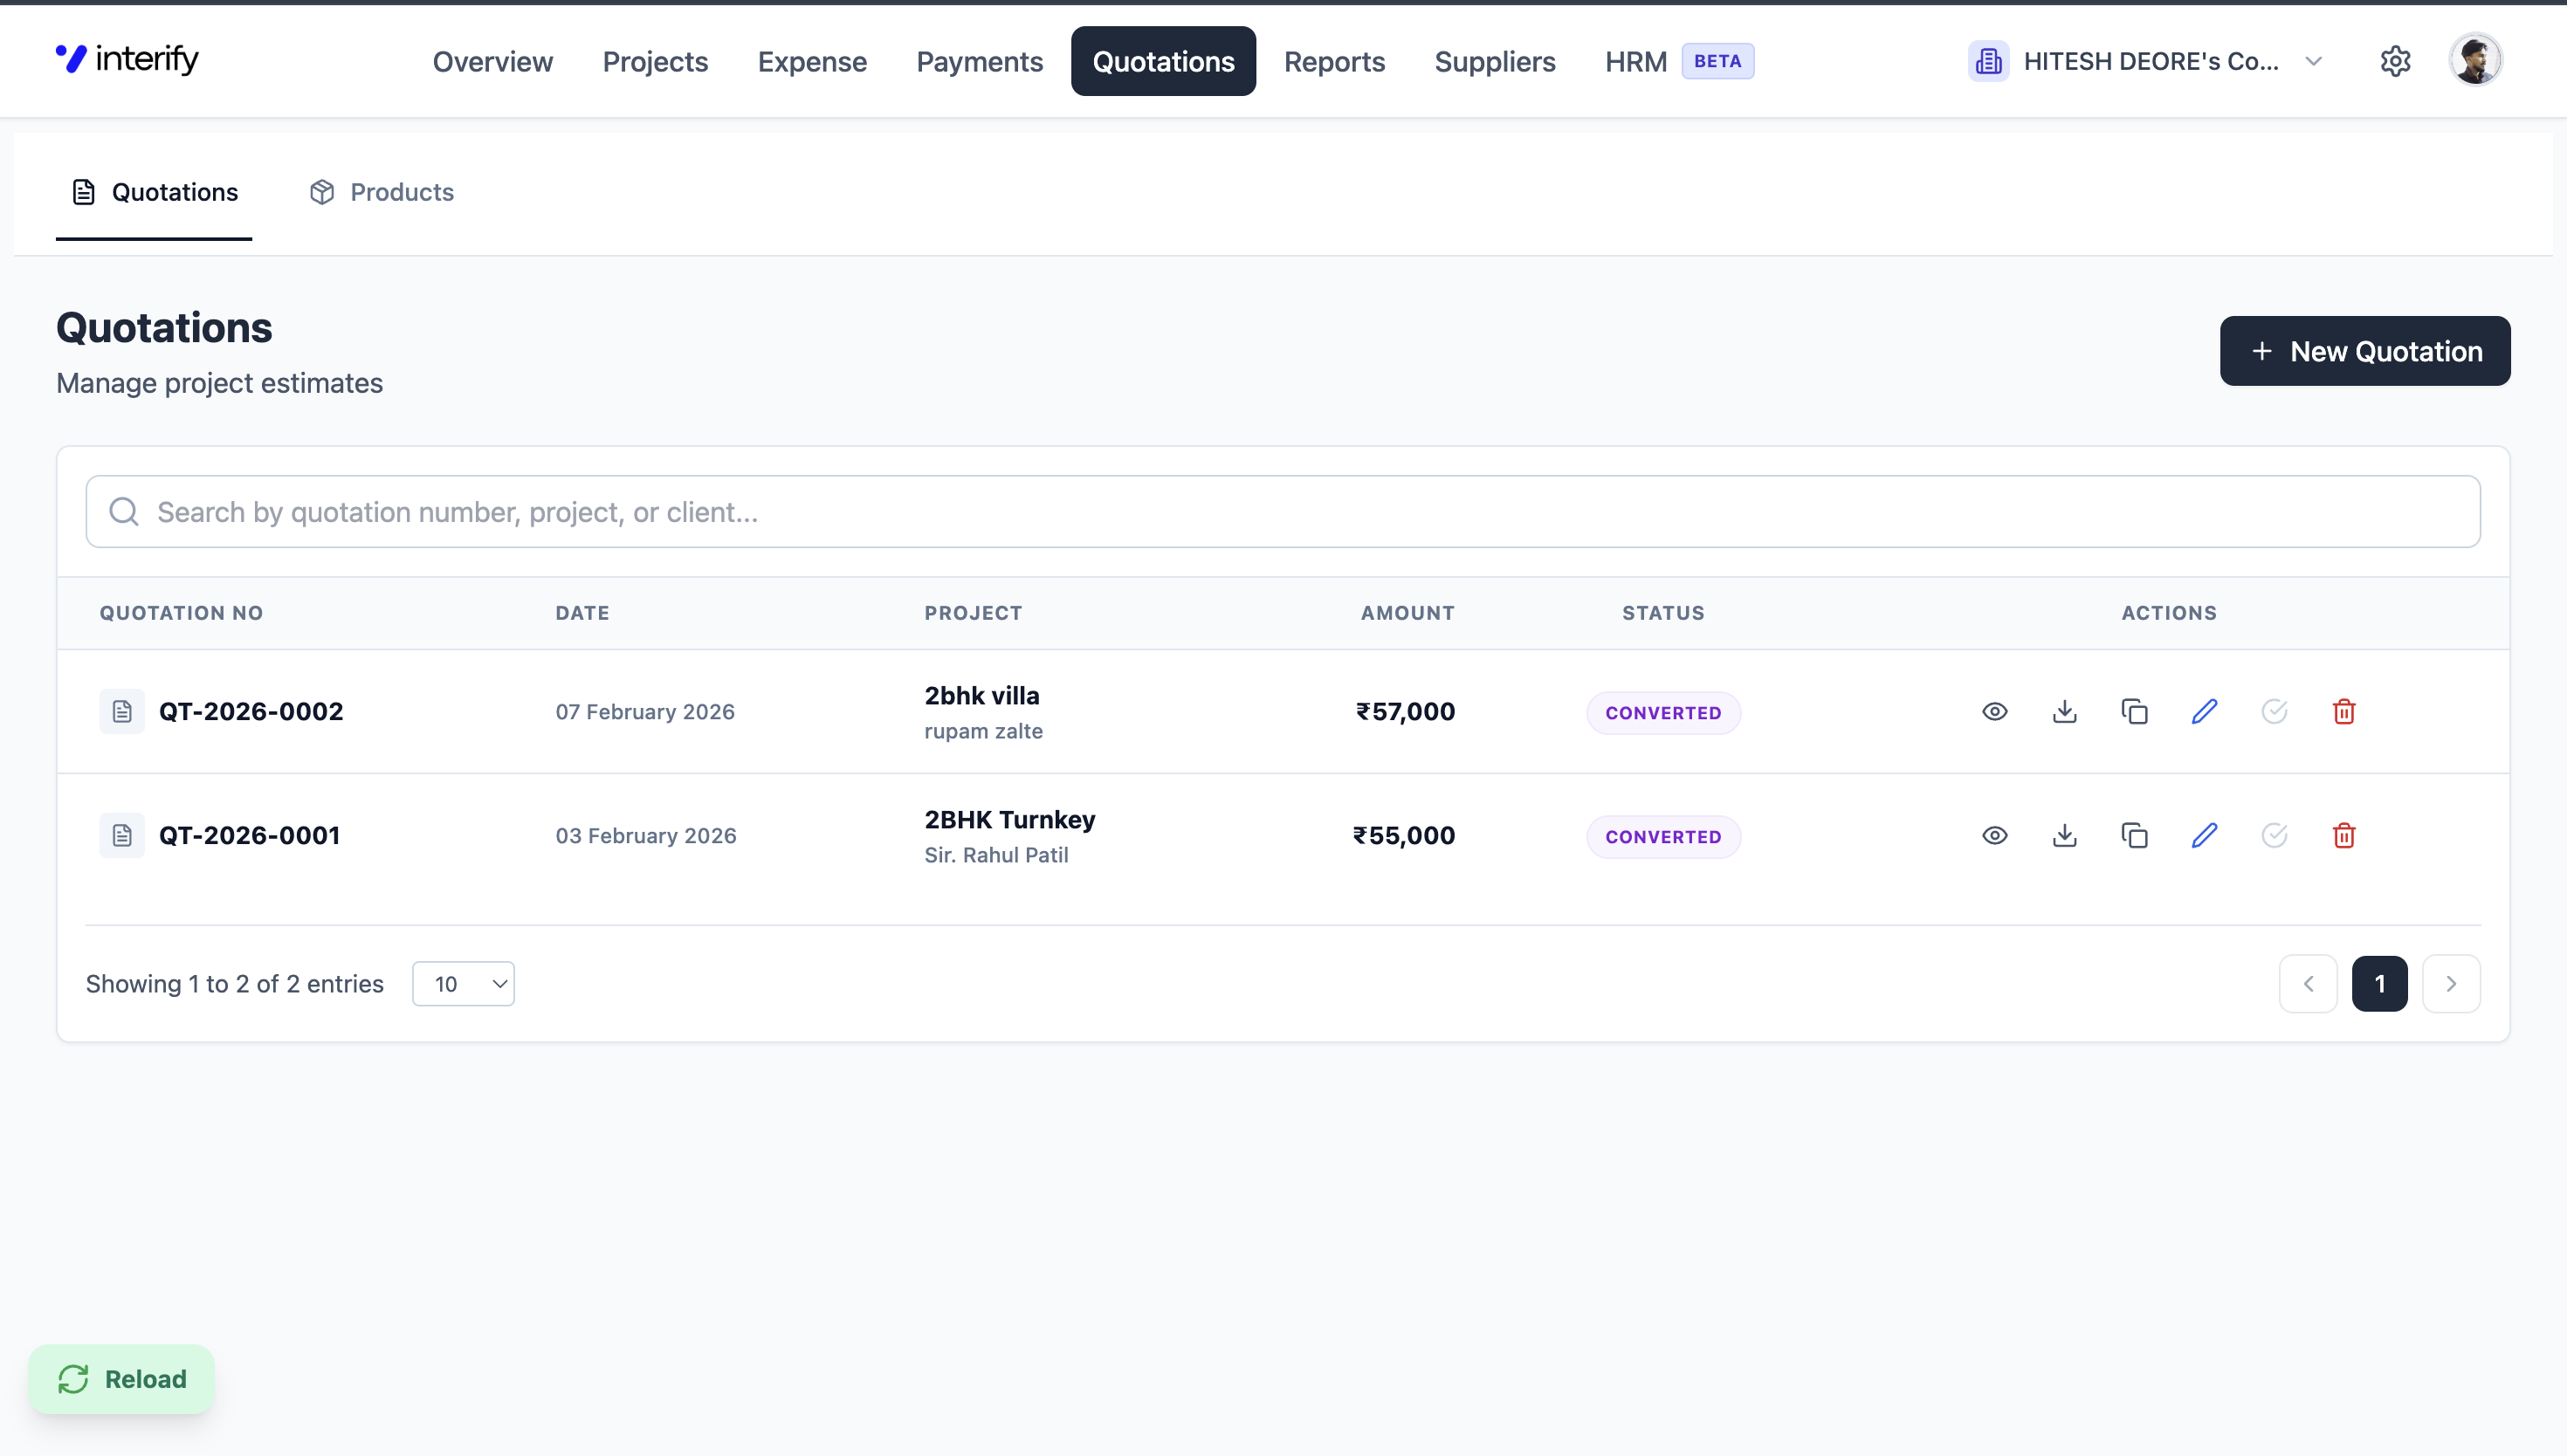Open the Reports menu item
The image size is (2567, 1456).
(x=1333, y=61)
